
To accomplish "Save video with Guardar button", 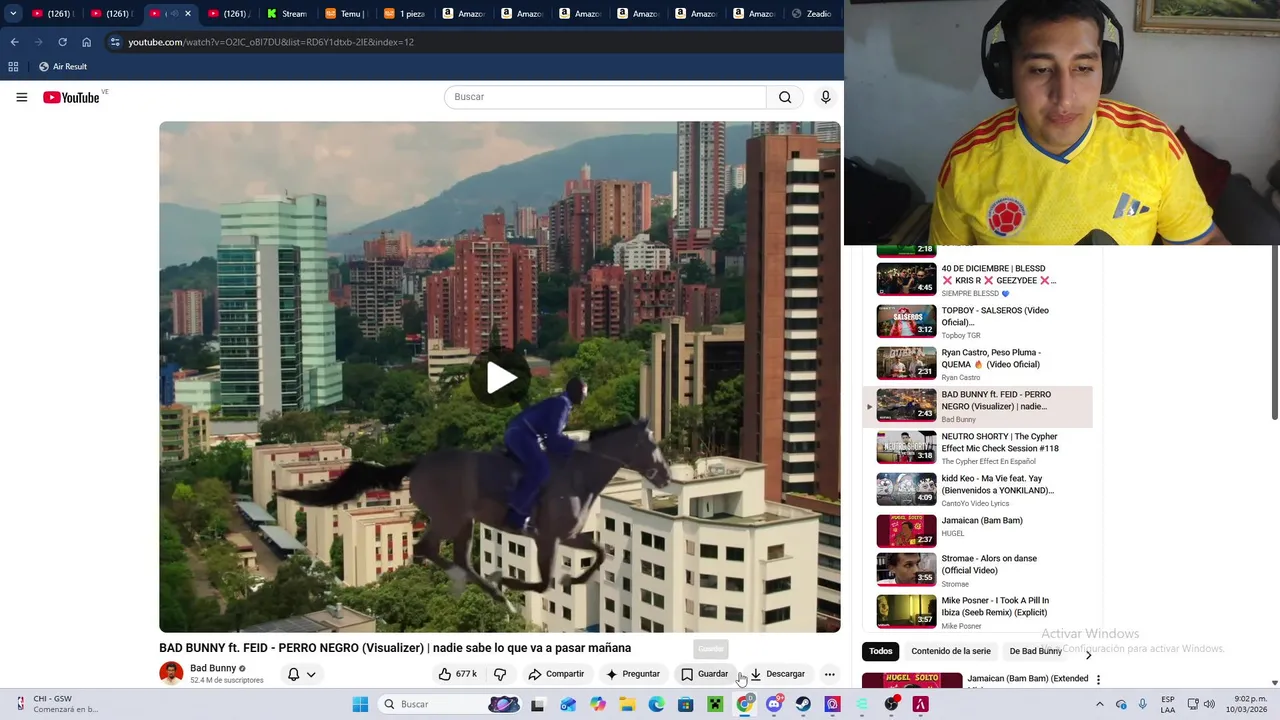I will coord(705,674).
